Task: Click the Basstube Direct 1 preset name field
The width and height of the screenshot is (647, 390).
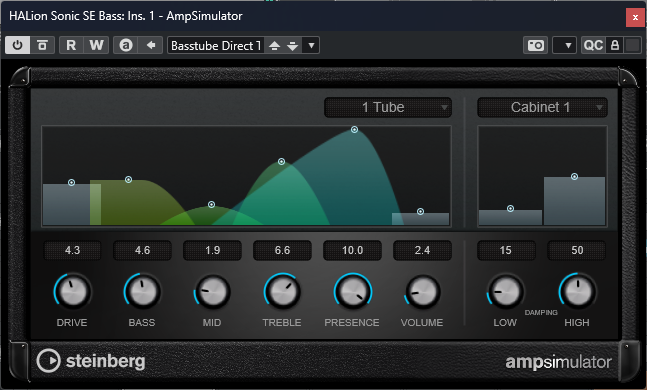Action: tap(216, 45)
